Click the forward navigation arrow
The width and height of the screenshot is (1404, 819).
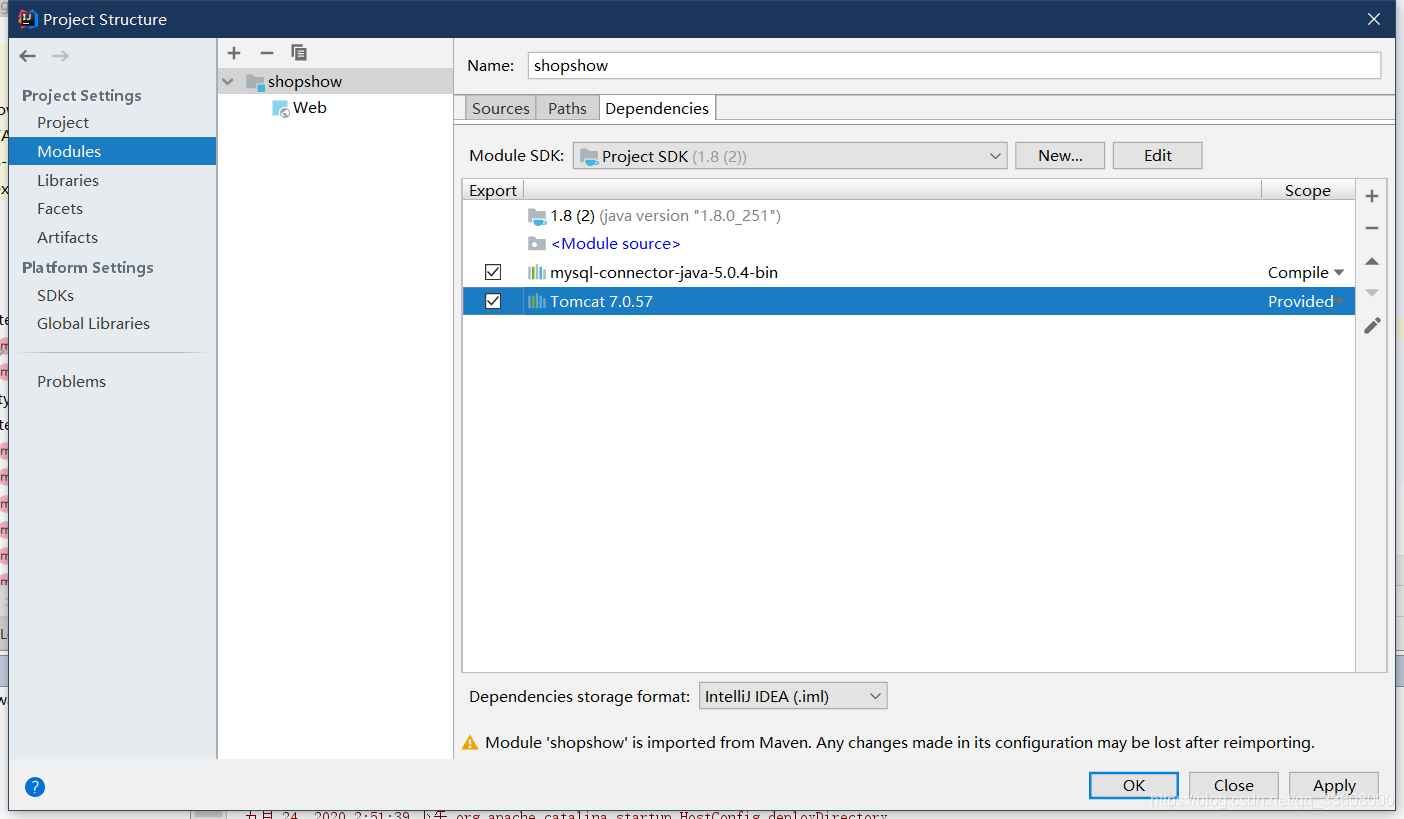click(60, 56)
